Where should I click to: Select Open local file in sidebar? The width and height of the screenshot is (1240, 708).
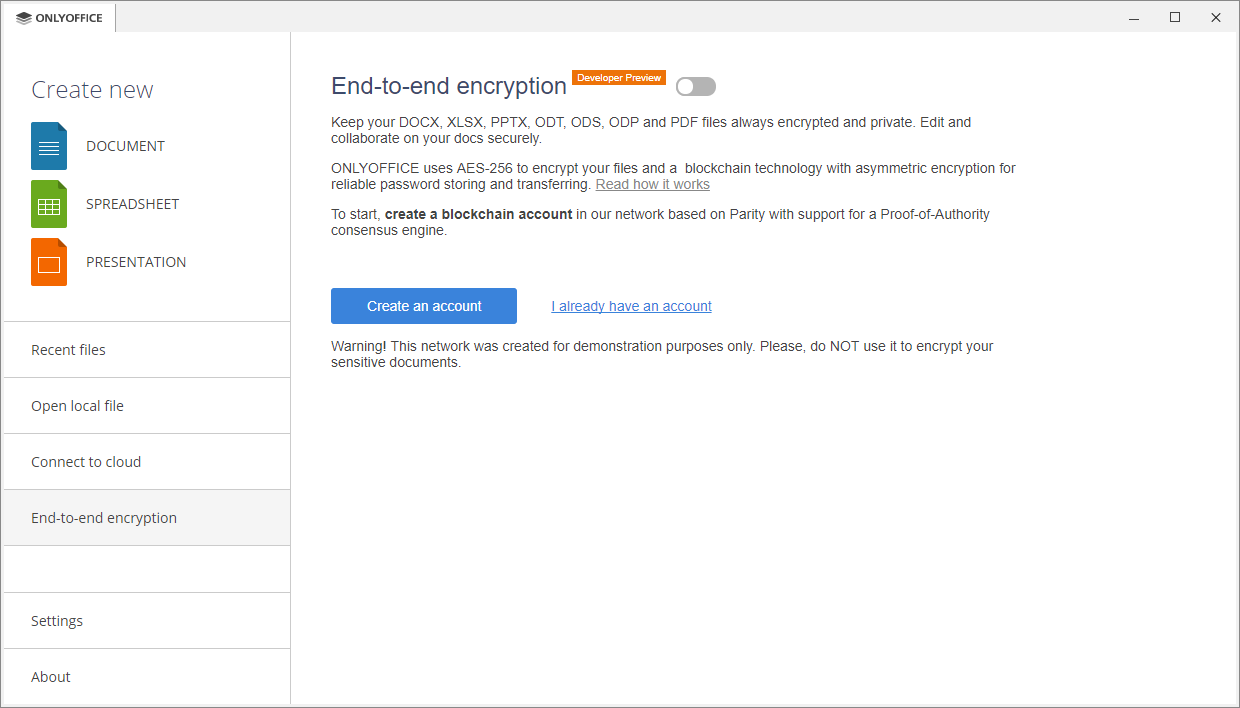coord(77,406)
